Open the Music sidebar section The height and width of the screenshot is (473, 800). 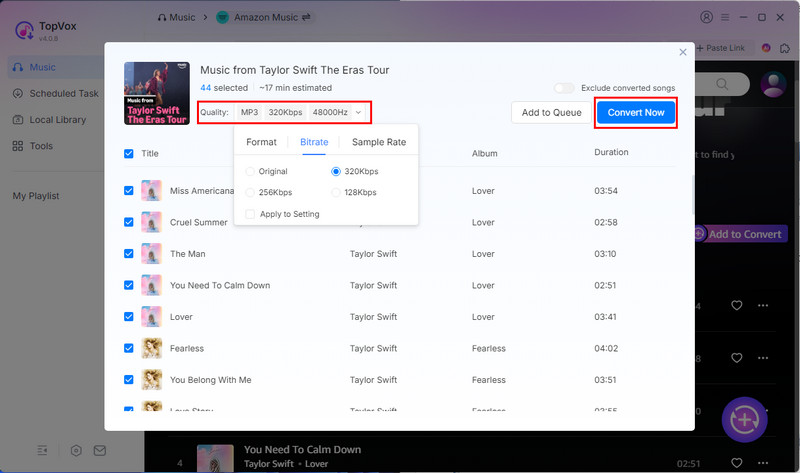coord(56,67)
